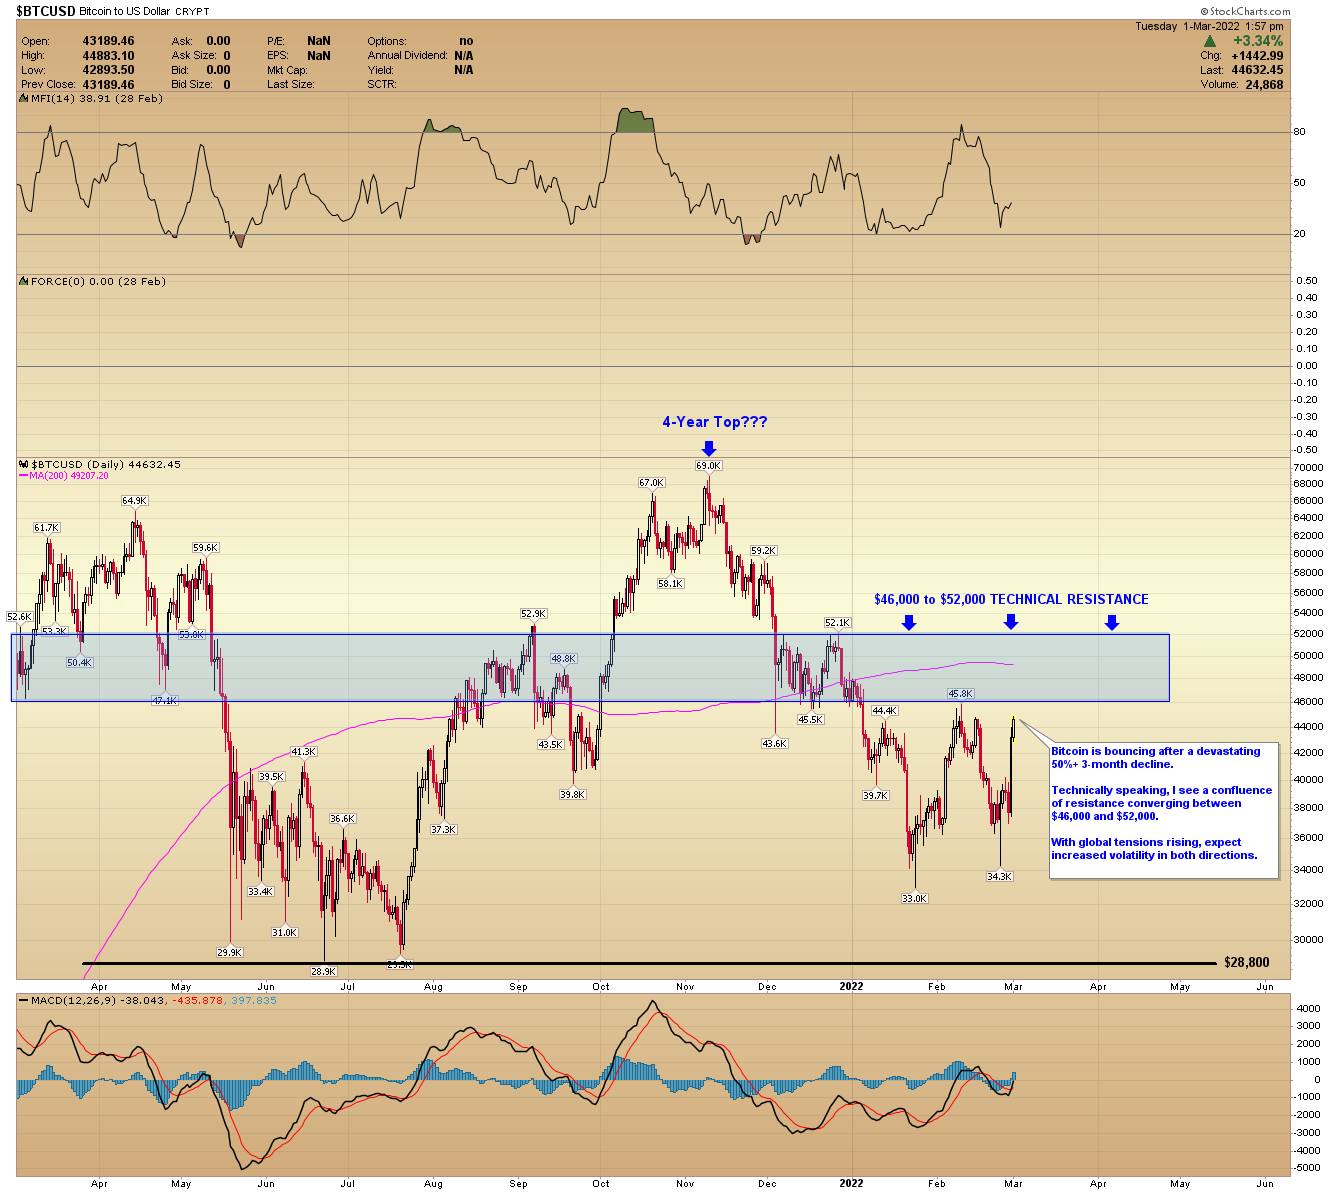Click the 31.0K price label

[x=284, y=932]
